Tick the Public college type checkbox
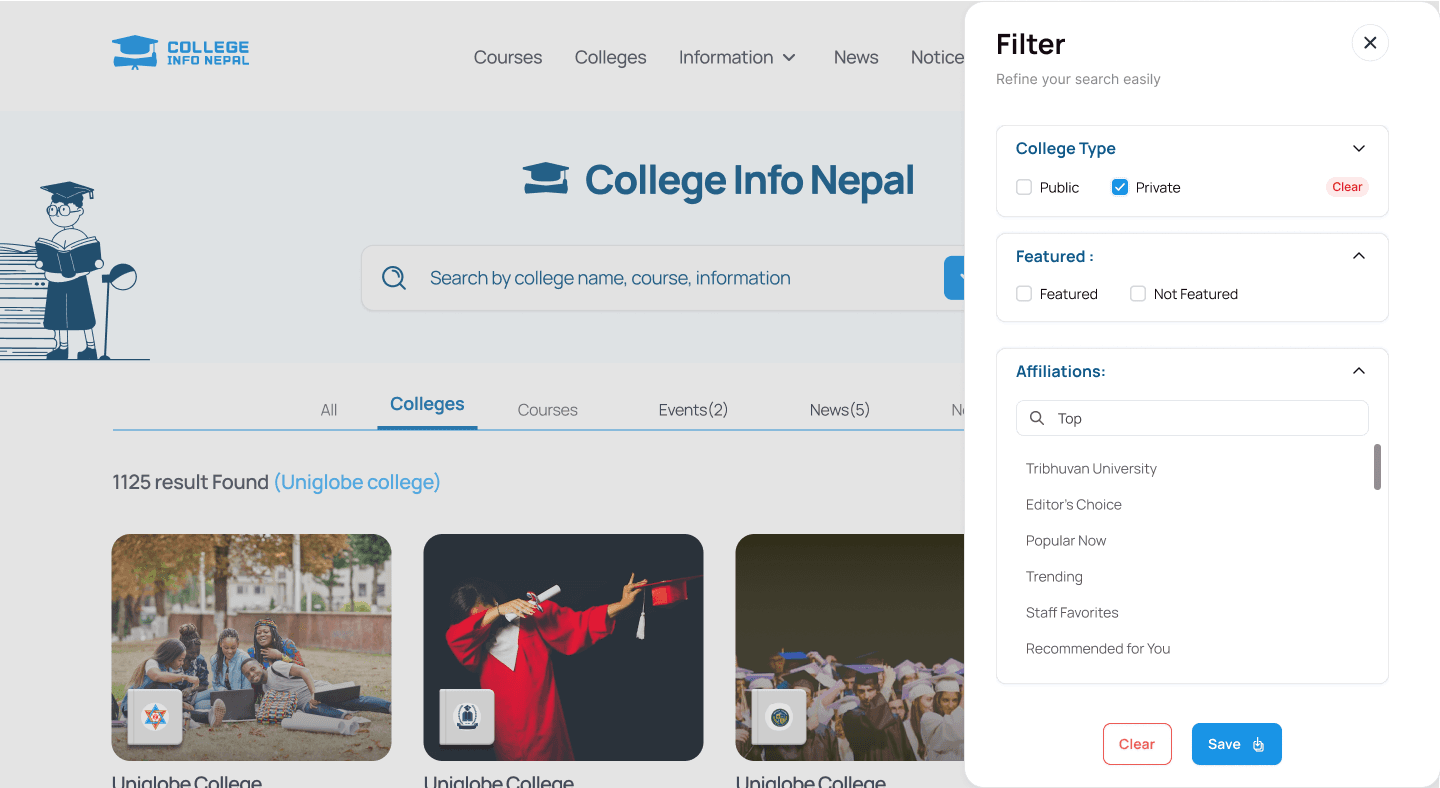This screenshot has width=1440, height=788. [1024, 187]
